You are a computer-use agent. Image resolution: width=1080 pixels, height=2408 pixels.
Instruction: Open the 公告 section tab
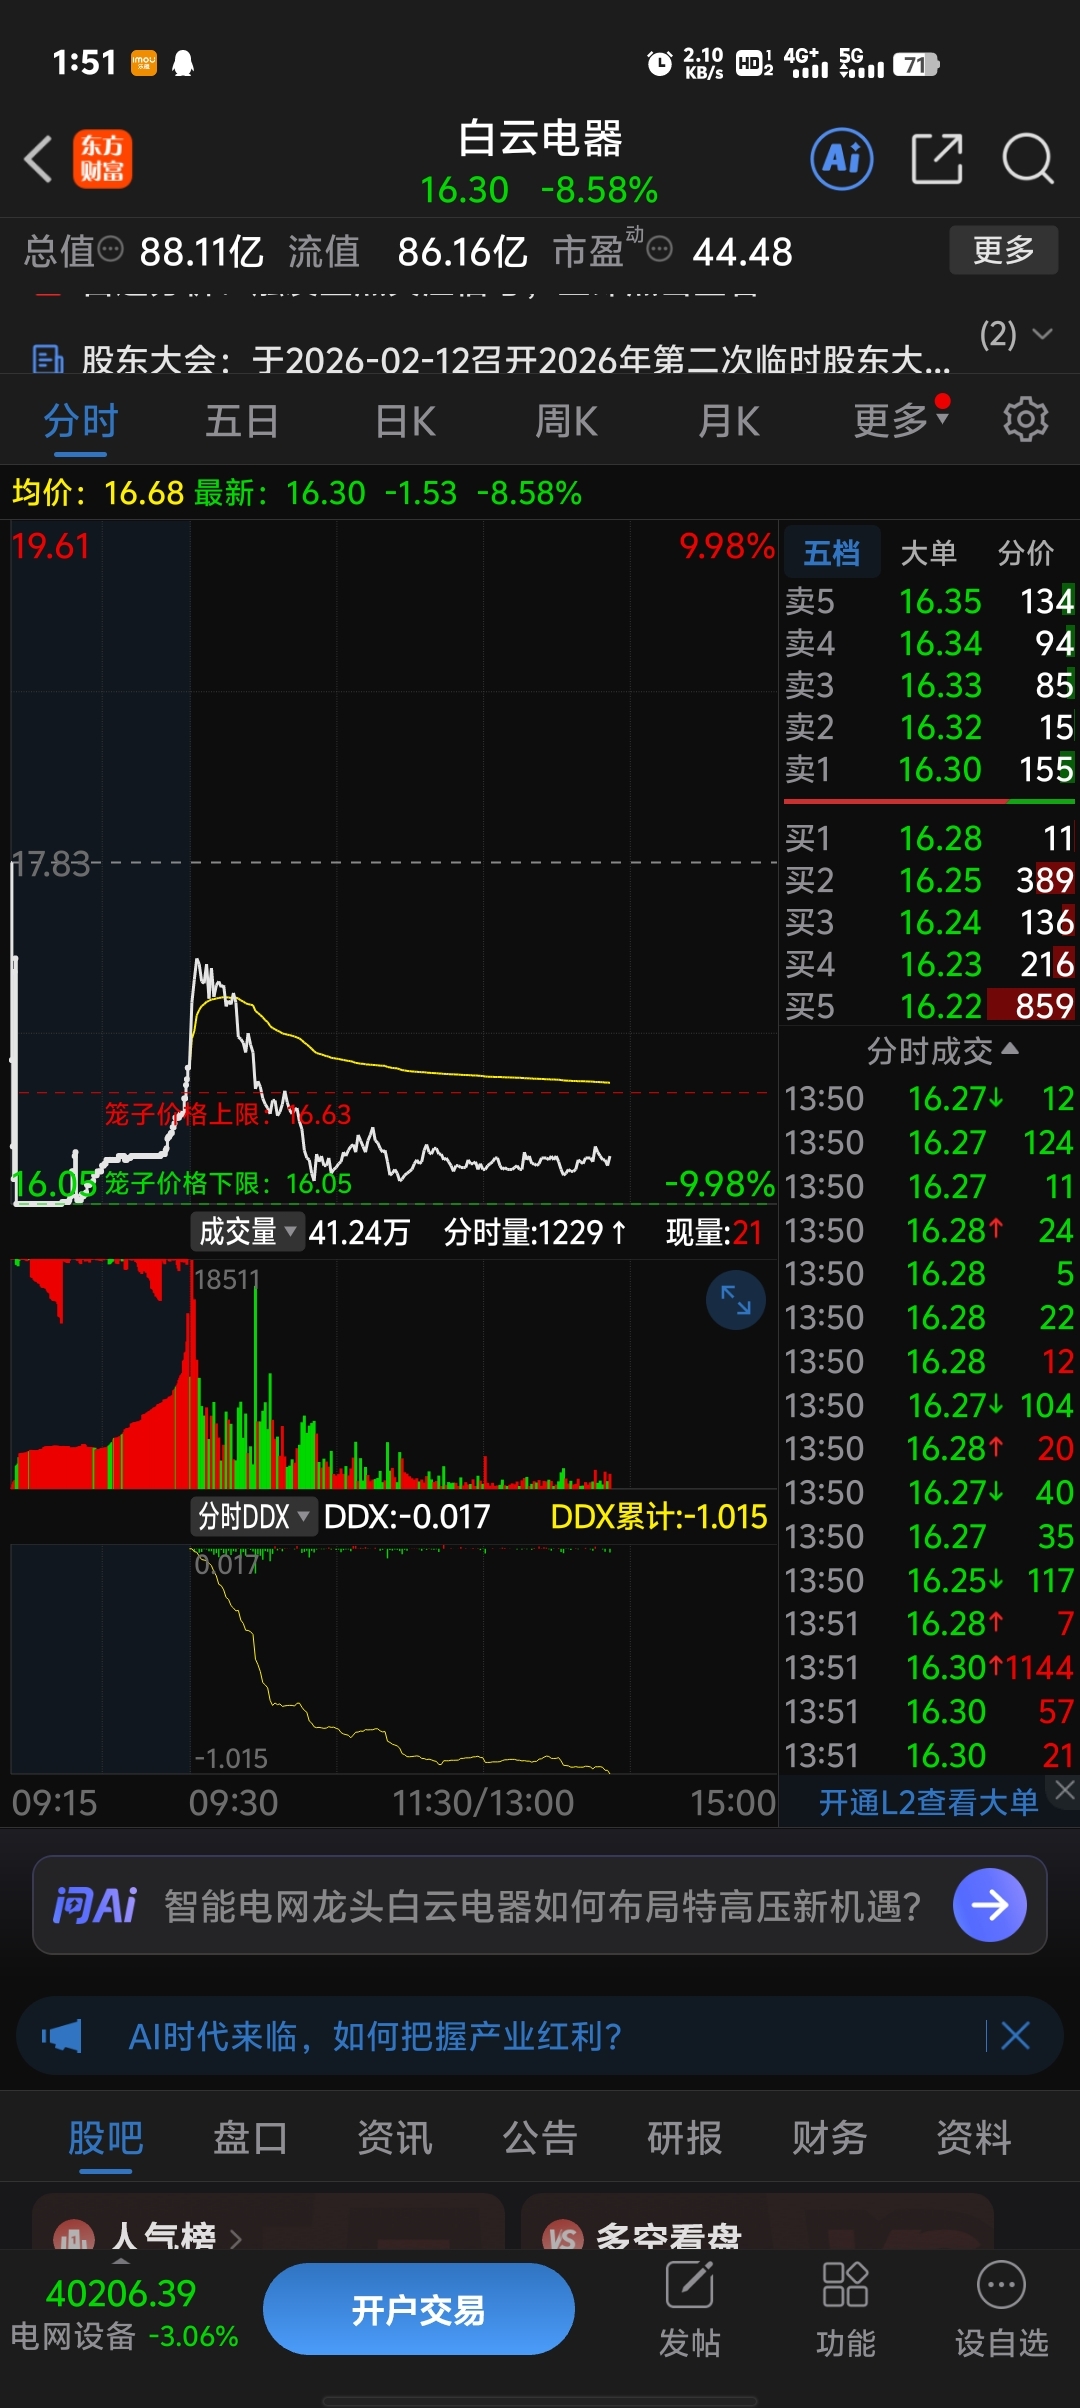[540, 2137]
